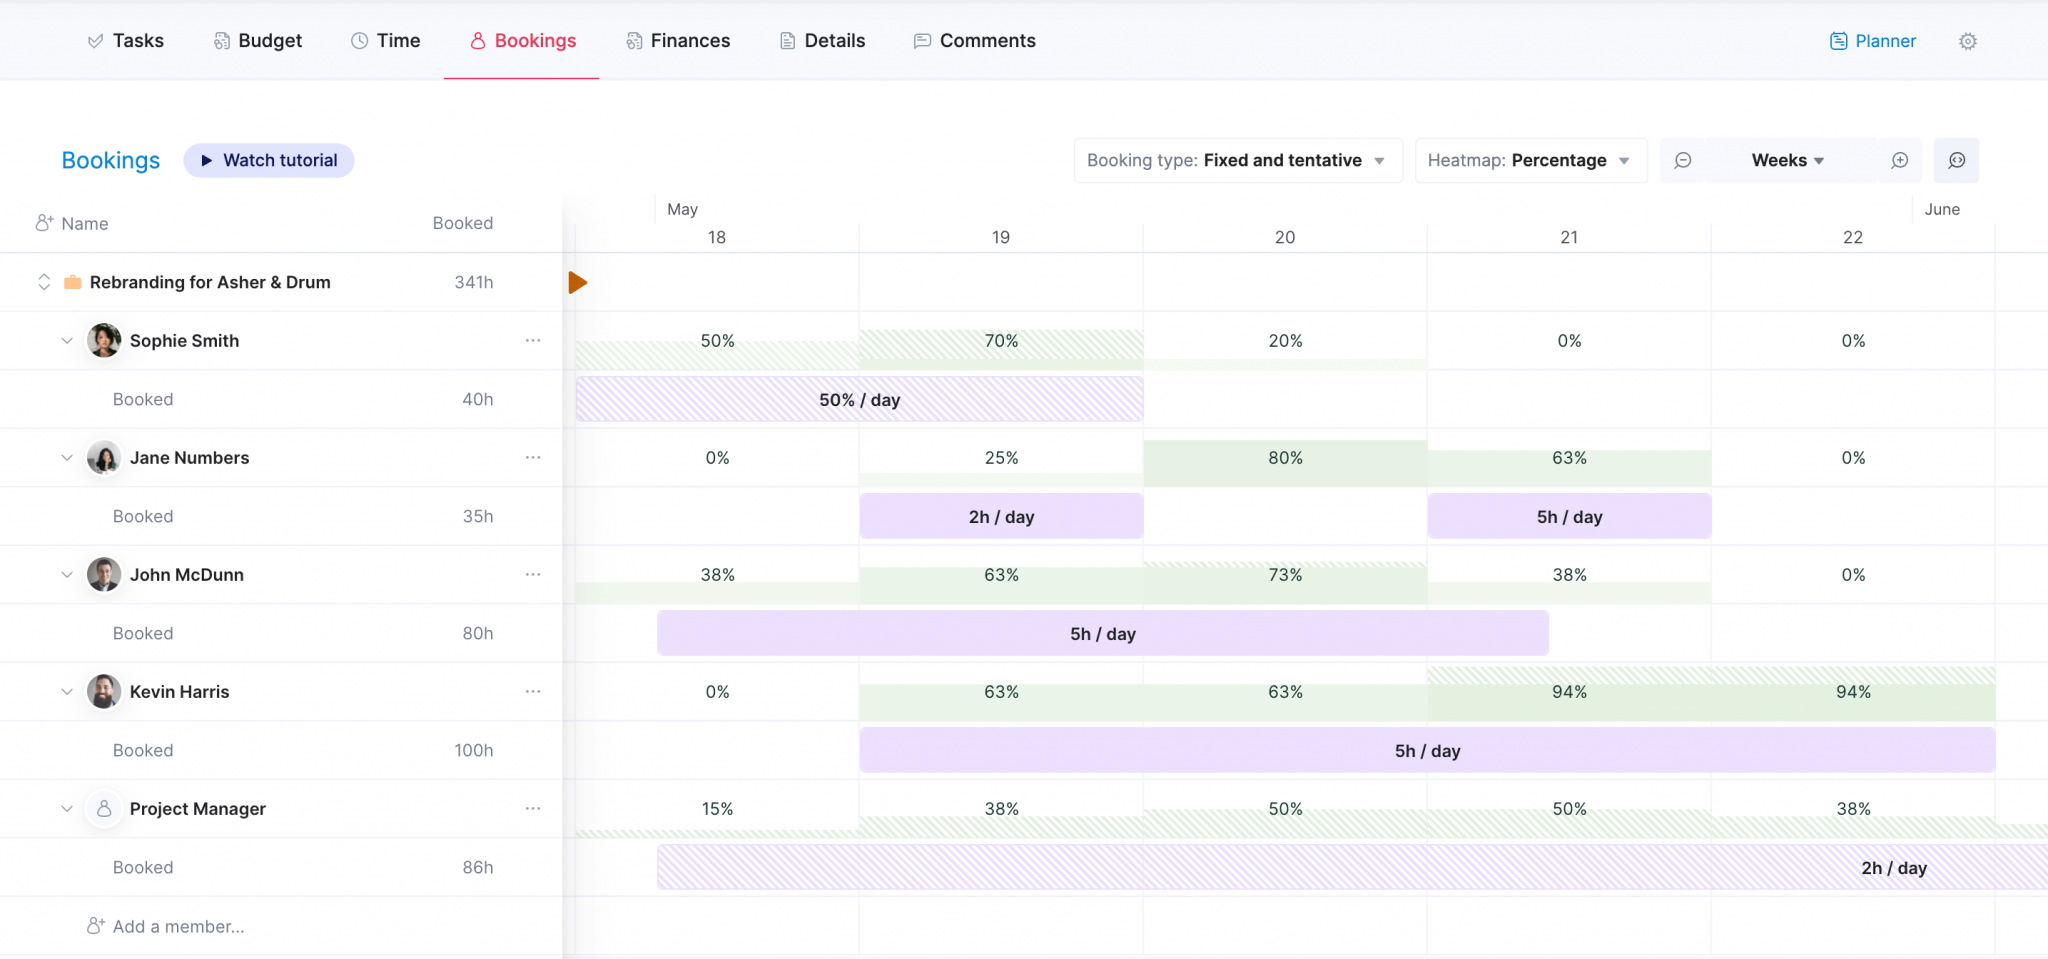Viewport: 2048px width, 959px height.
Task: Select the zoom in magnifier icon
Action: coord(1899,160)
